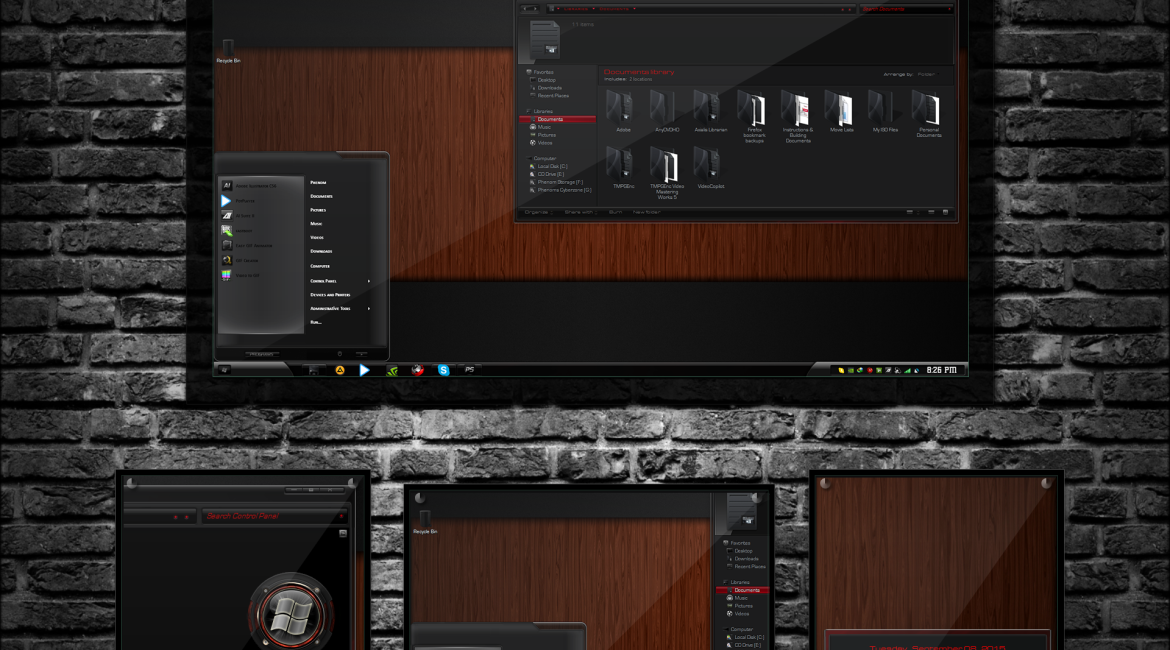
Task: Select Devices and Printers in Start menu
Action: tap(330, 295)
